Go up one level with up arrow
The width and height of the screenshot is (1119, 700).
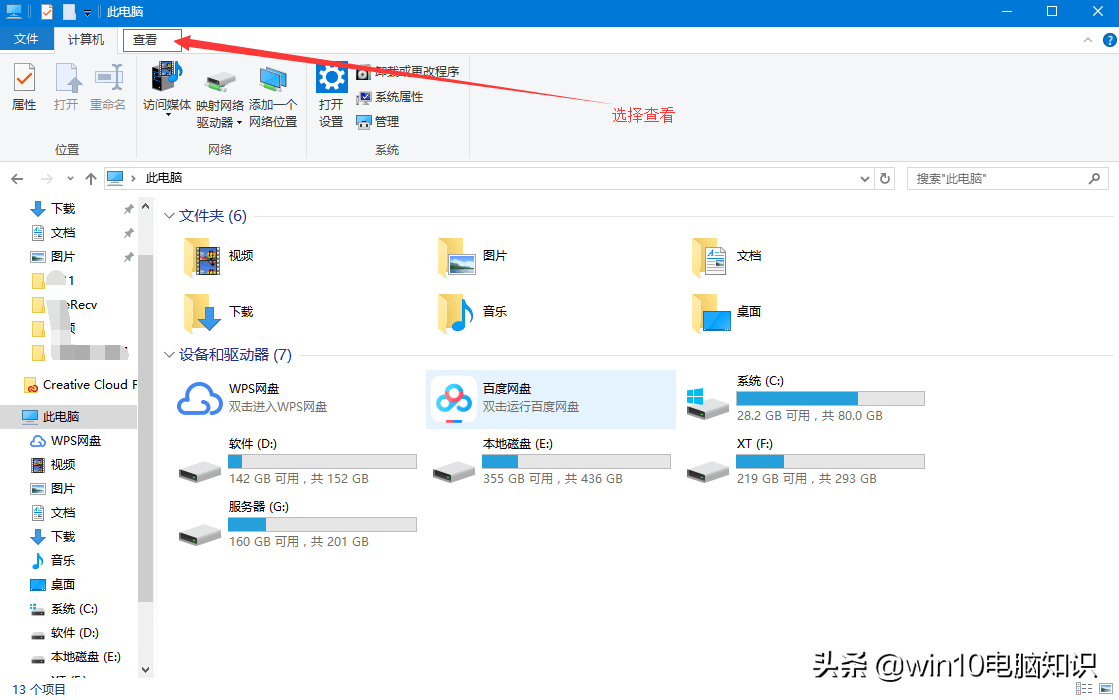[91, 178]
